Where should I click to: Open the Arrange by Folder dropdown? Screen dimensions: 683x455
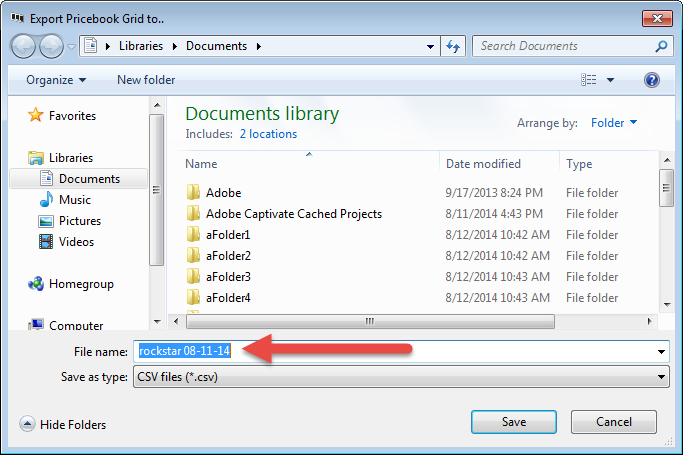[614, 123]
